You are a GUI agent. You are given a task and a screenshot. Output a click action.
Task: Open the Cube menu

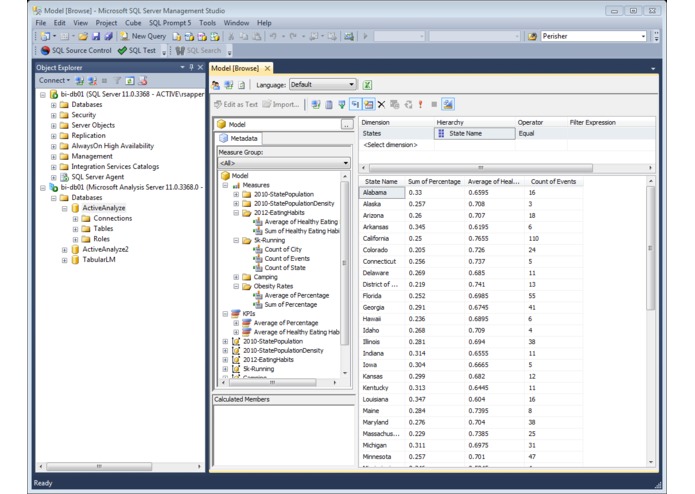click(x=133, y=23)
